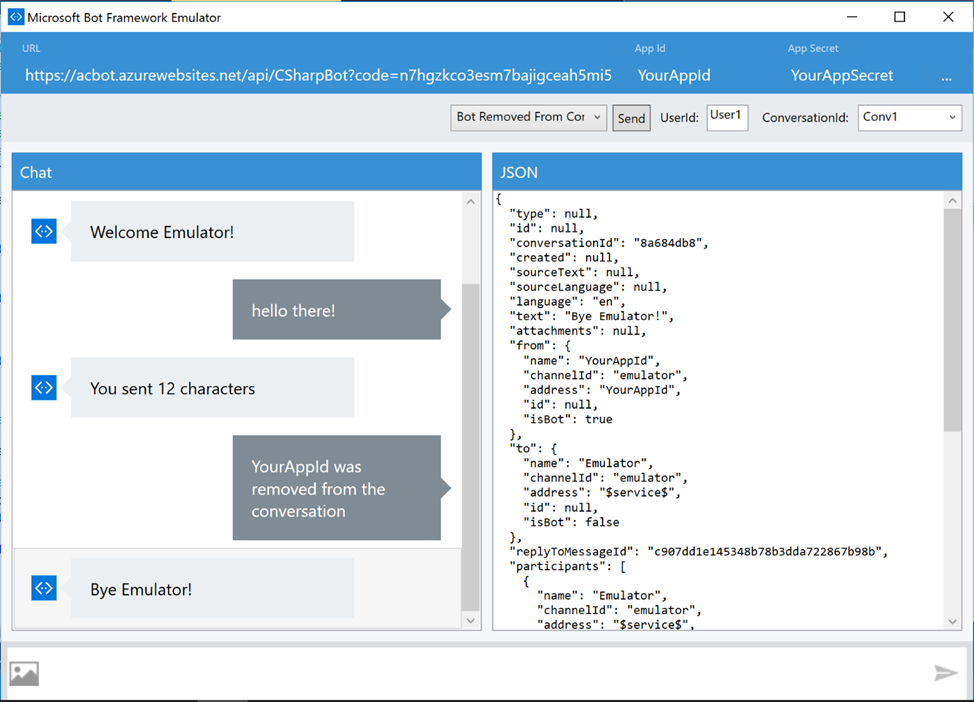Viewport: 974px width, 702px height.
Task: Click the "language": "en" JSON line
Action: [x=567, y=301]
